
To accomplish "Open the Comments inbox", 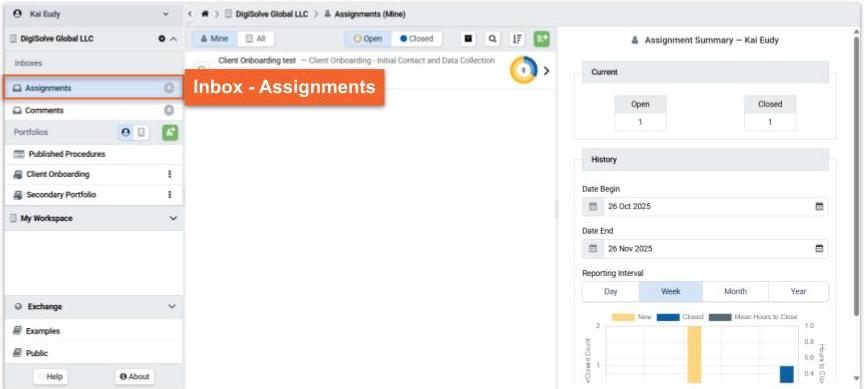I will pyautogui.click(x=93, y=110).
